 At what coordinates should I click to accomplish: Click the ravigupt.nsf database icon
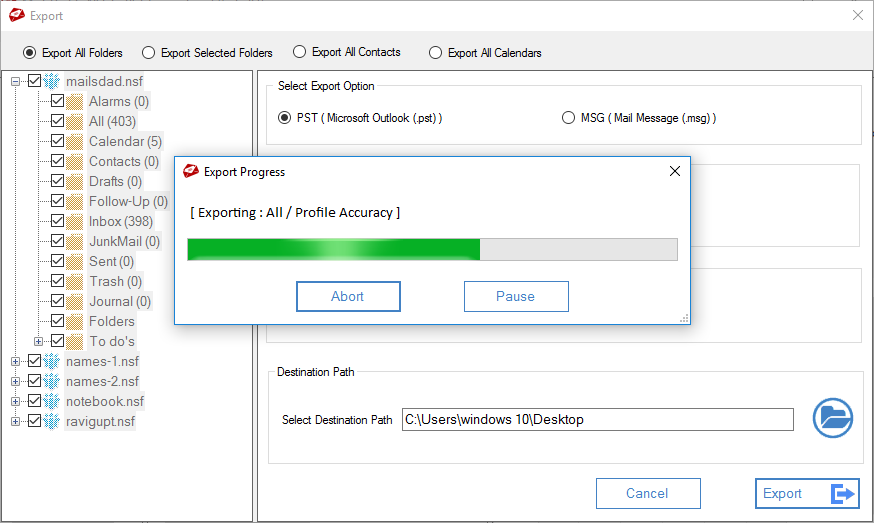[52, 422]
